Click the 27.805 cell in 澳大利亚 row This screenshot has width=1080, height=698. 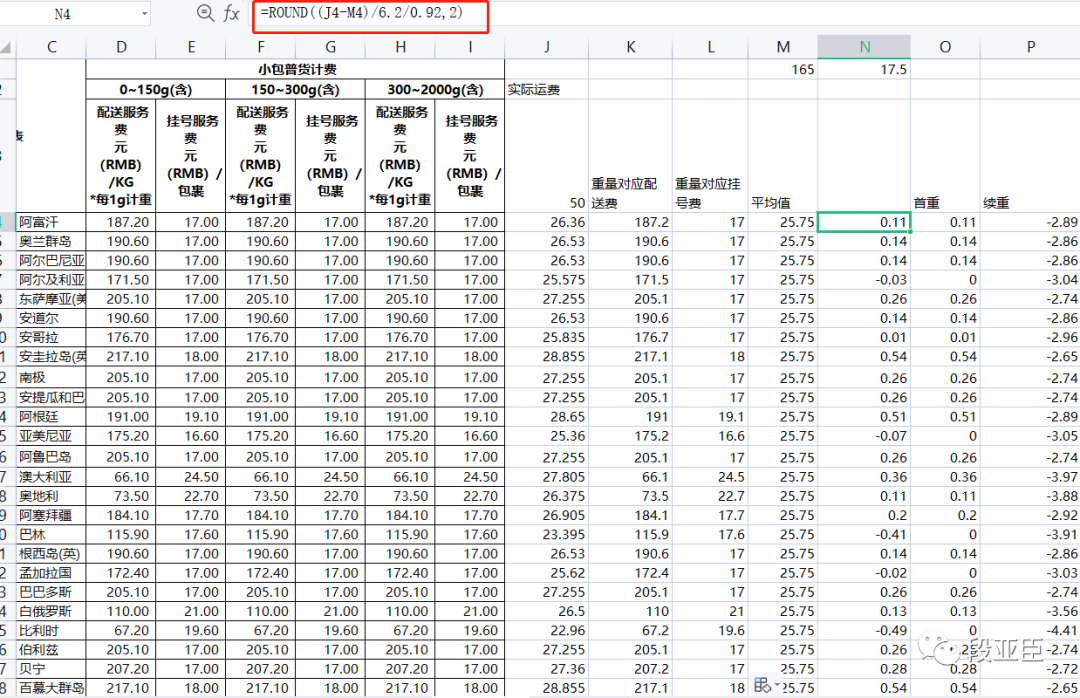coord(547,477)
